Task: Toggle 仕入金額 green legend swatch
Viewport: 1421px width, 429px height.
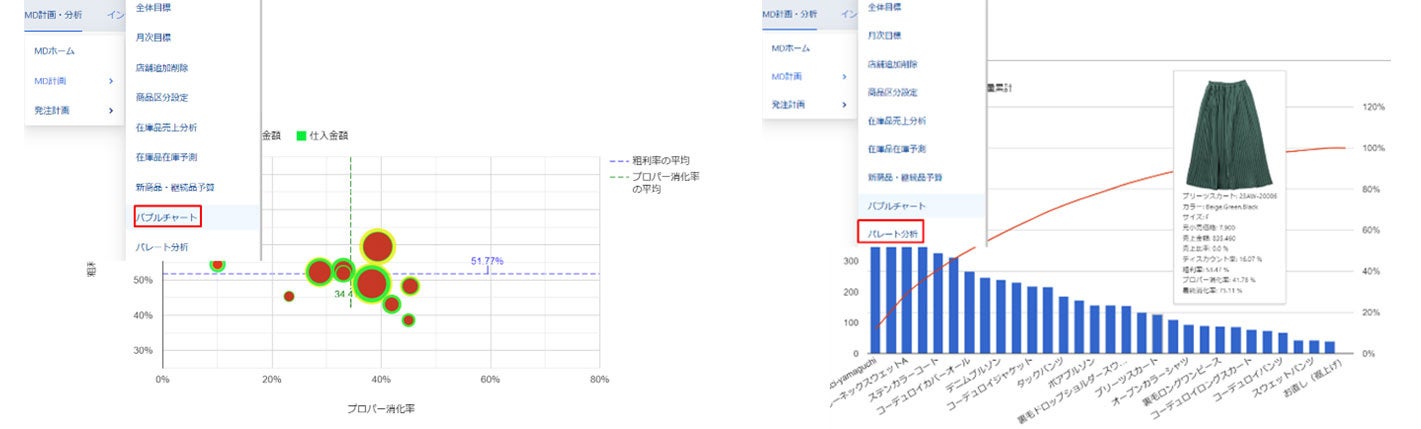Action: [x=303, y=135]
